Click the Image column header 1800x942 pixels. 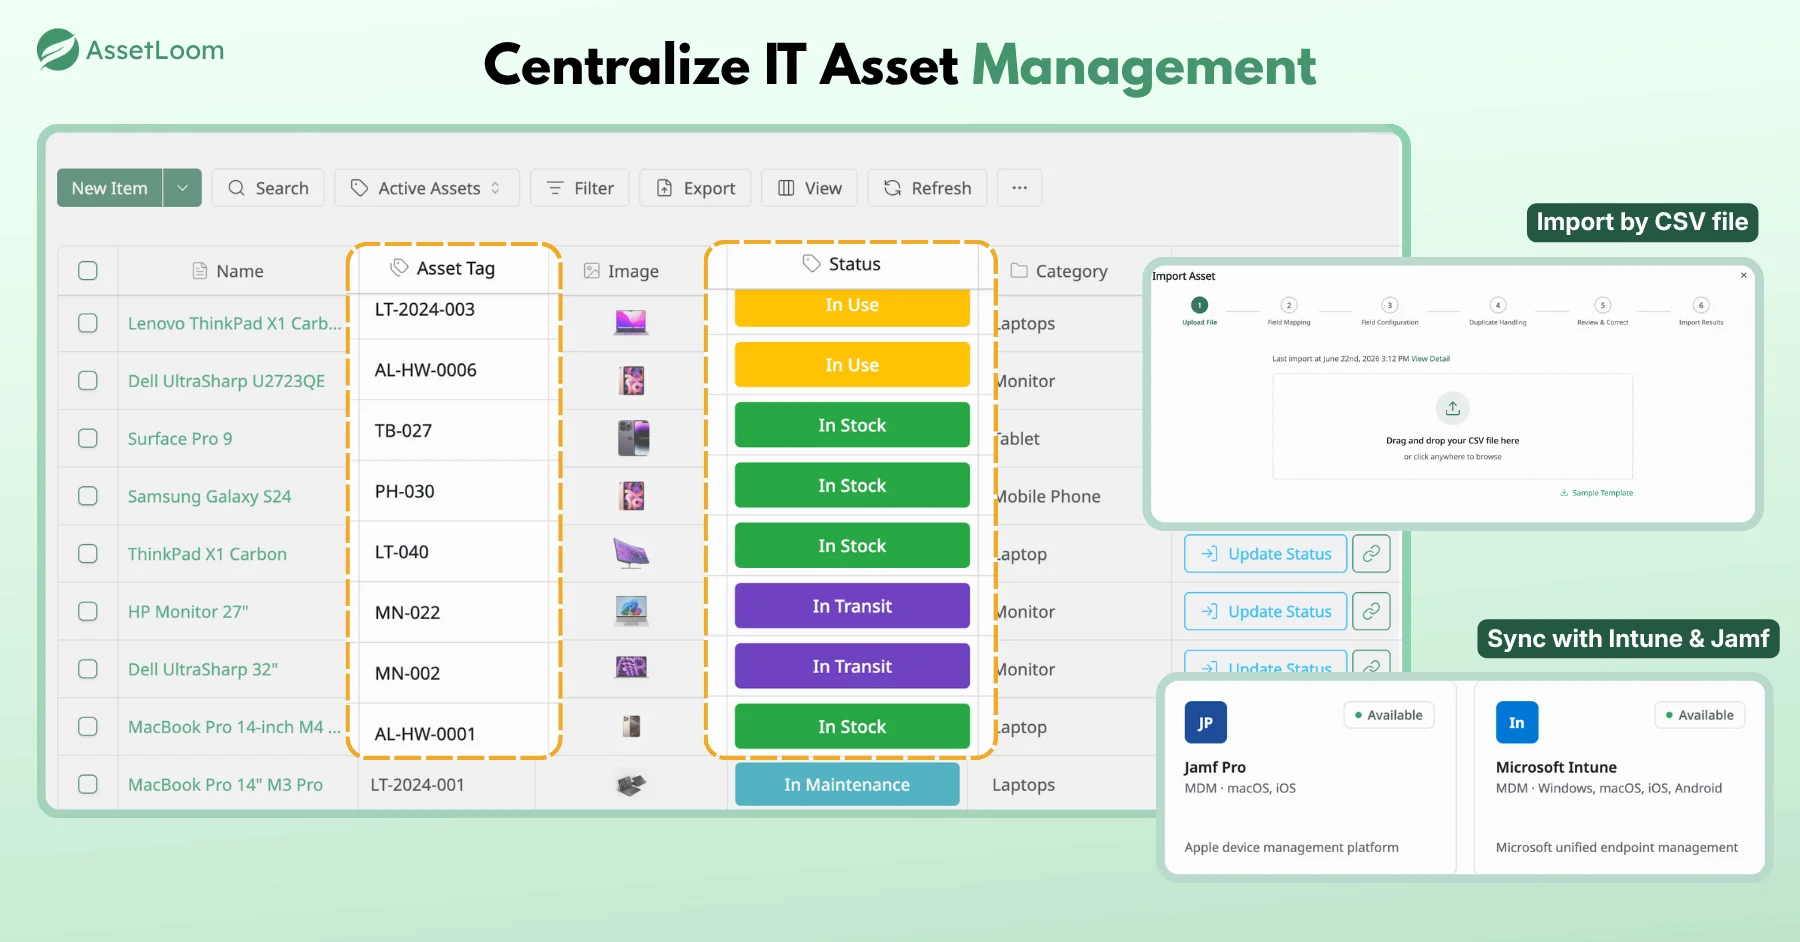point(621,271)
